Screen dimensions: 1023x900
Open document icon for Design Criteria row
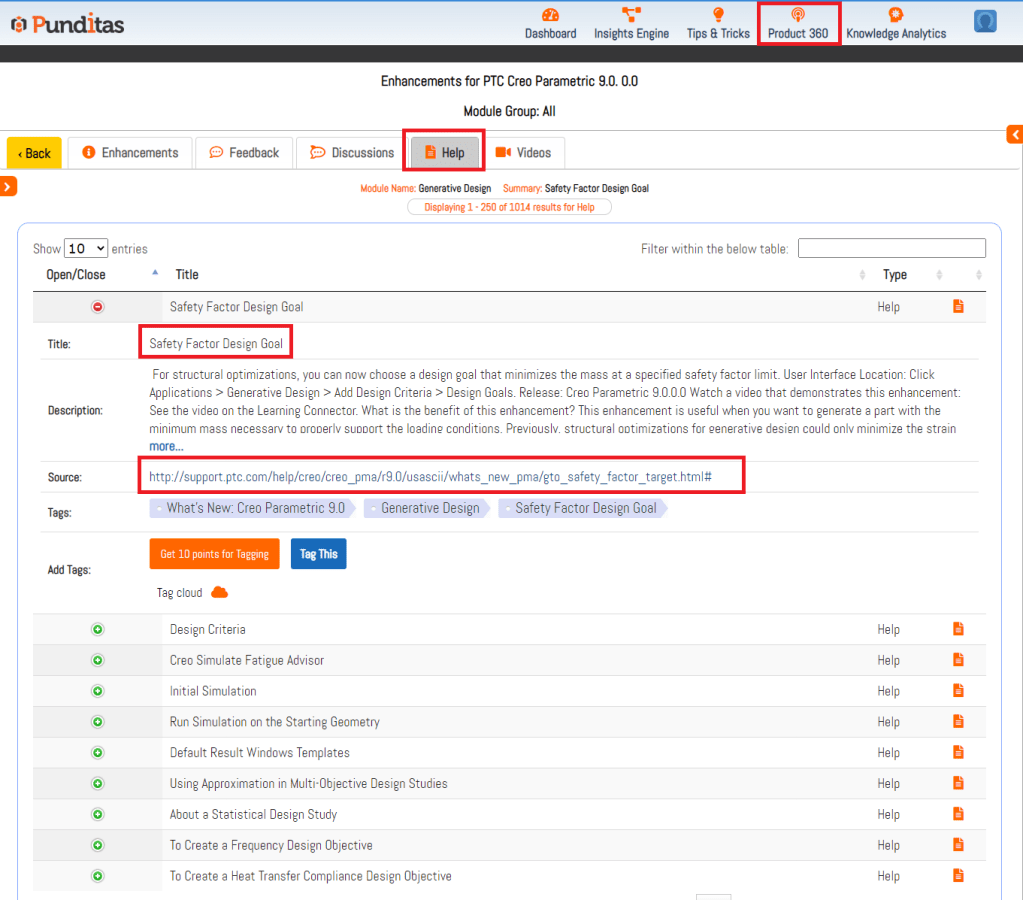click(958, 629)
